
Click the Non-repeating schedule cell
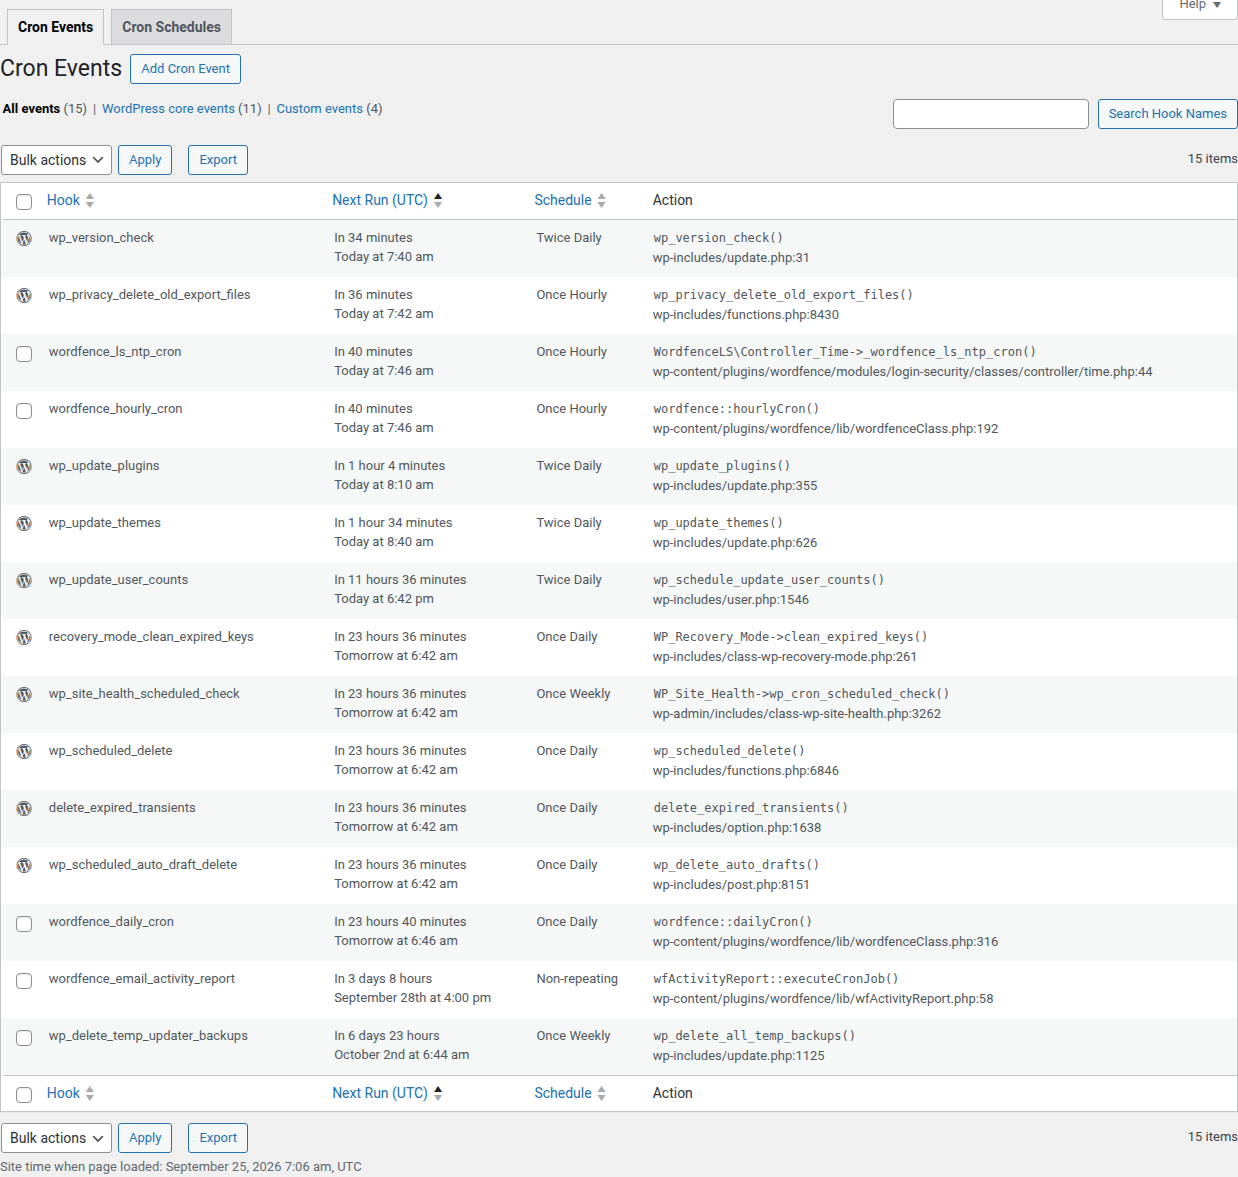point(577,979)
